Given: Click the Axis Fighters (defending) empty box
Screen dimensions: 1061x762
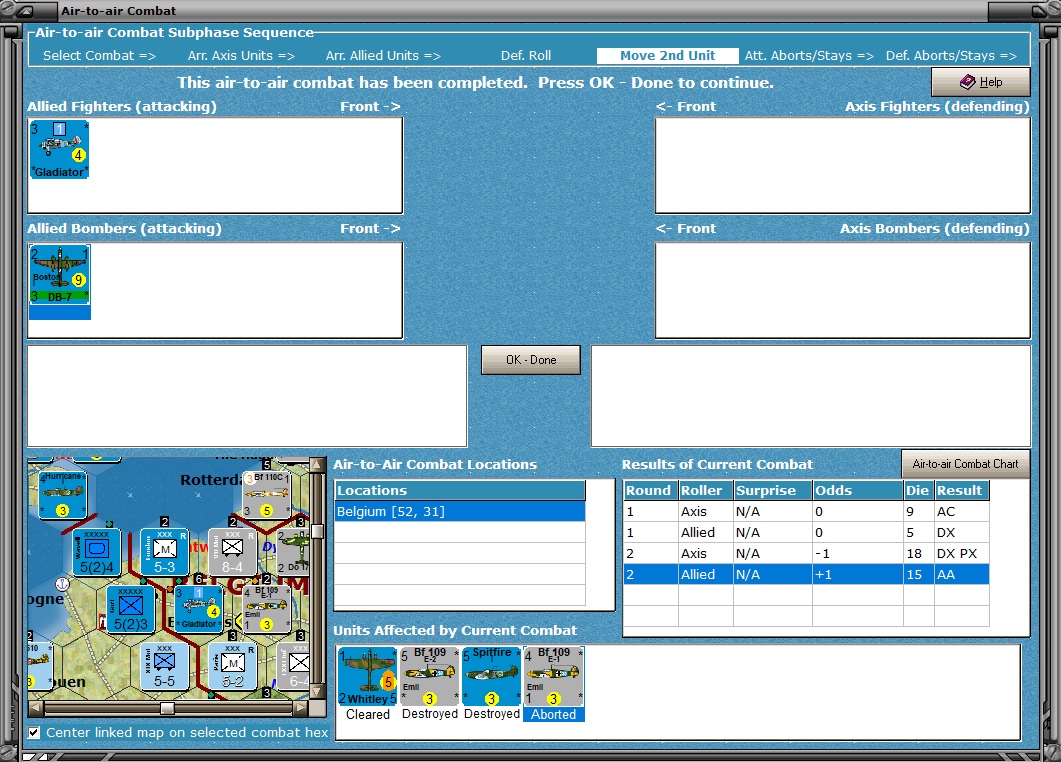Looking at the screenshot, I should point(842,166).
